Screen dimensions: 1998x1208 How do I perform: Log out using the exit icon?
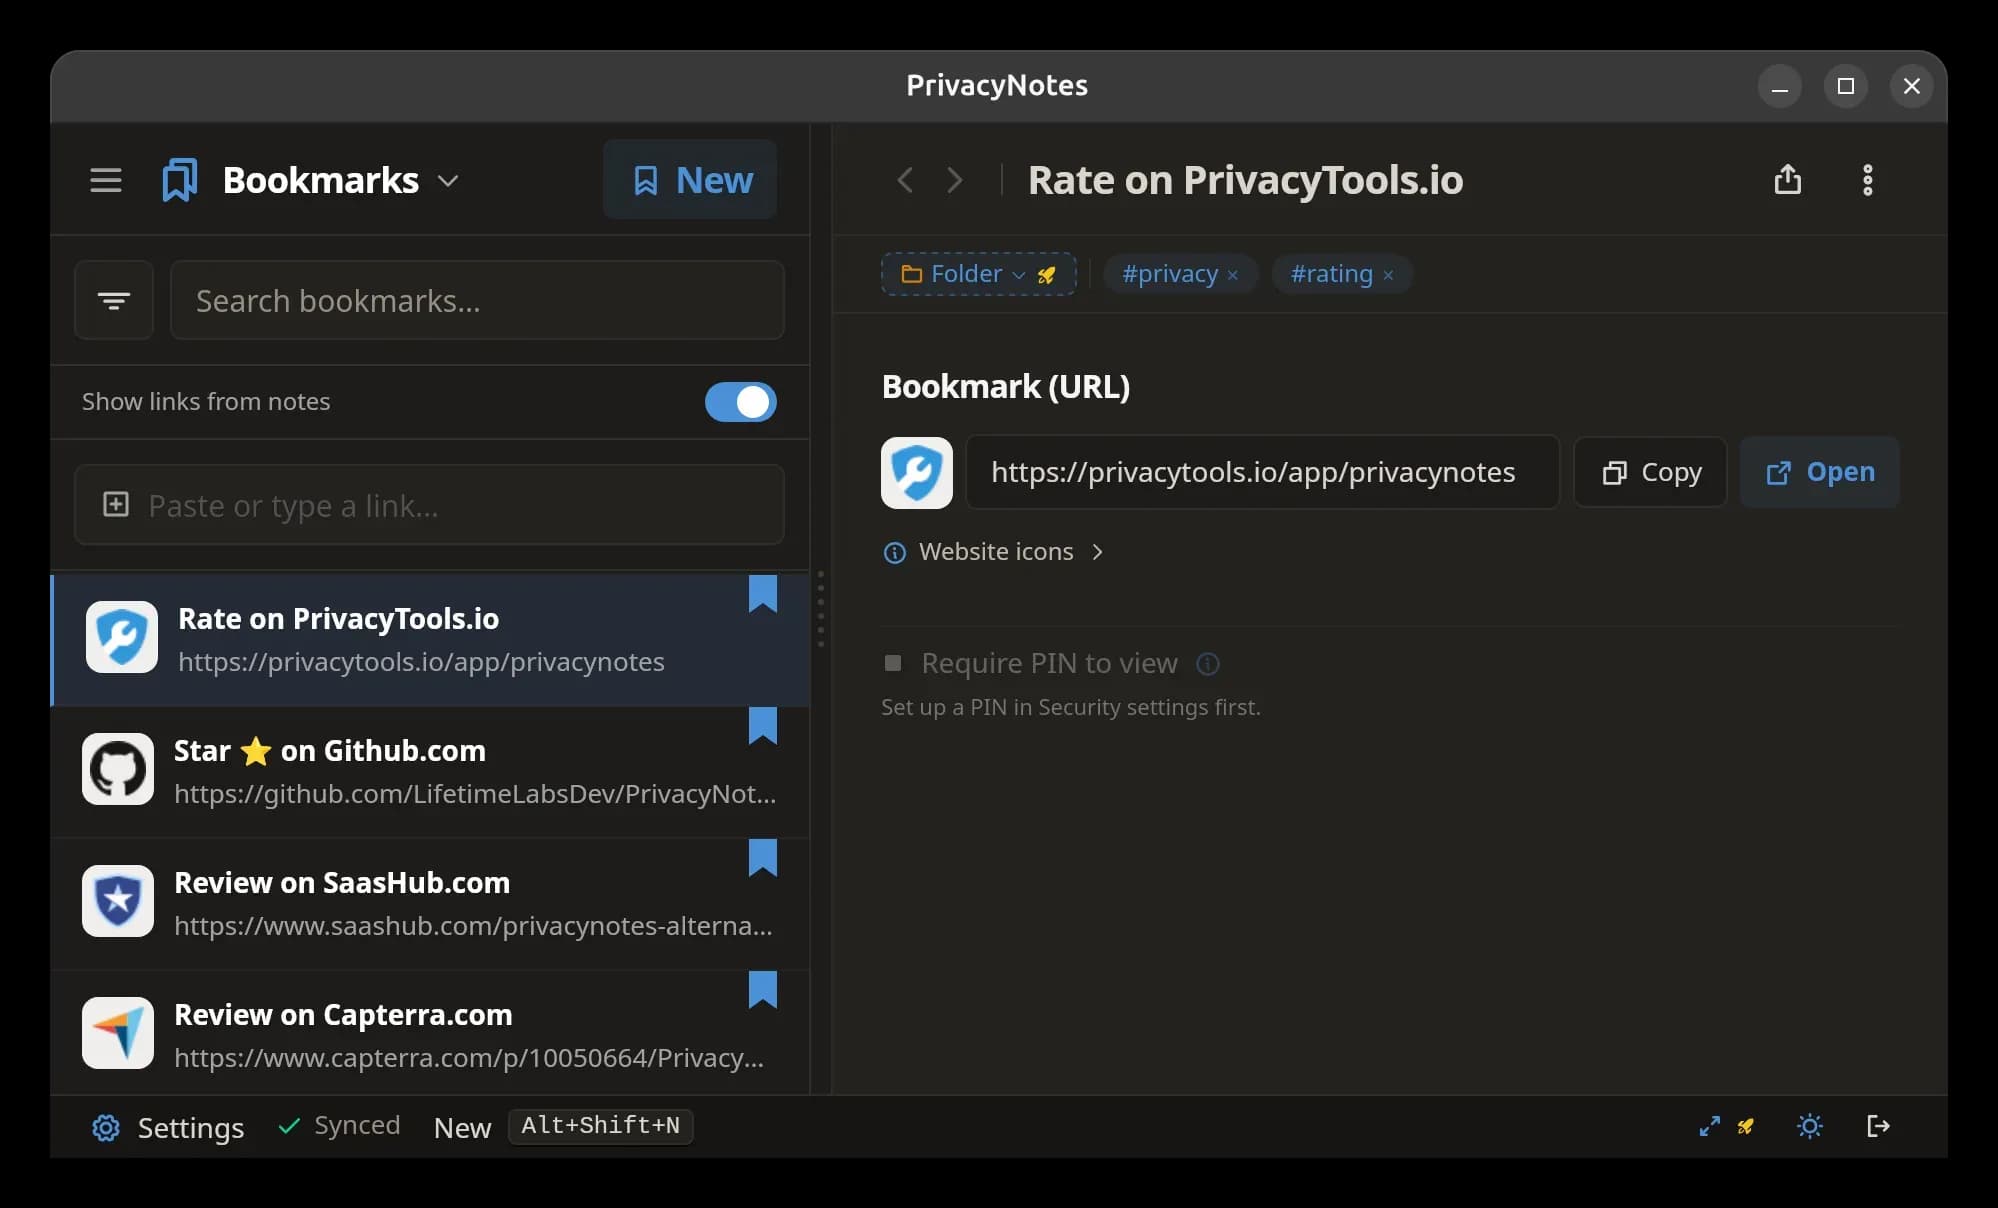(x=1878, y=1127)
